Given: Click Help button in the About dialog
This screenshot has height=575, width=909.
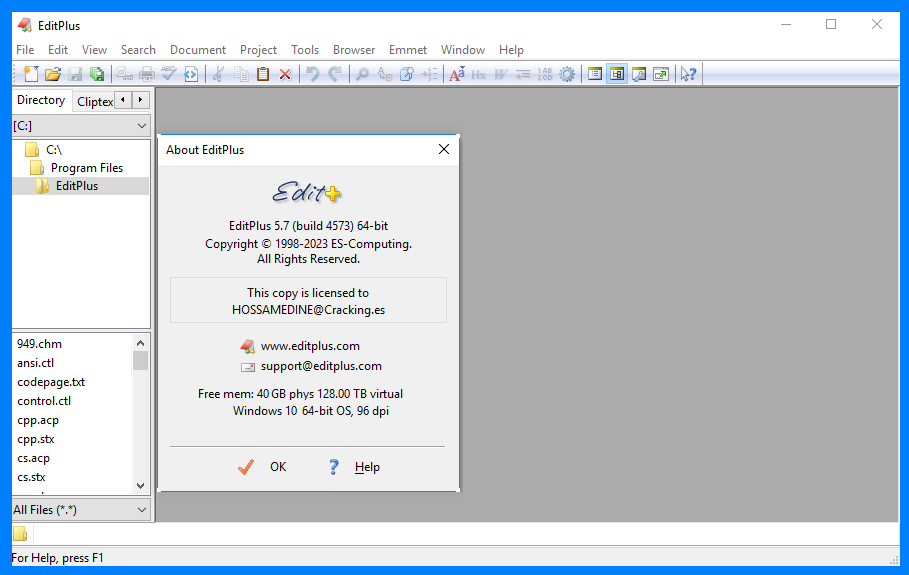Looking at the screenshot, I should (354, 467).
